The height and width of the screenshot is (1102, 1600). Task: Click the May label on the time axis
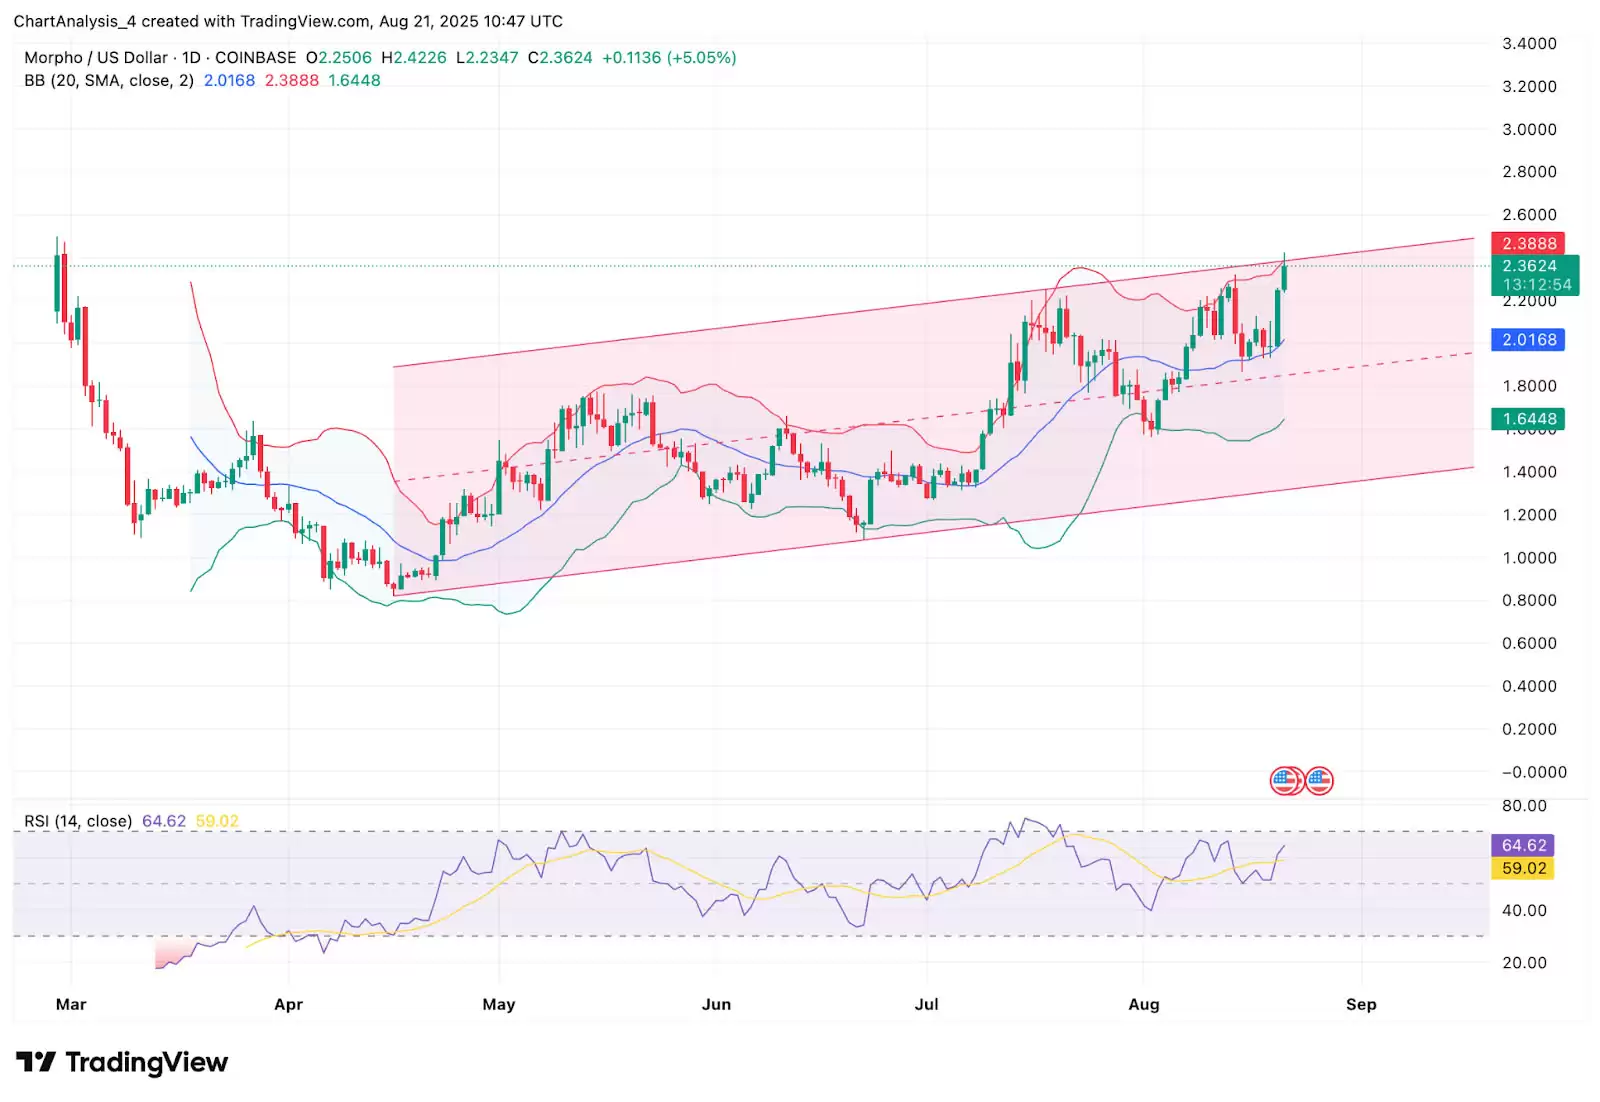tap(498, 1004)
